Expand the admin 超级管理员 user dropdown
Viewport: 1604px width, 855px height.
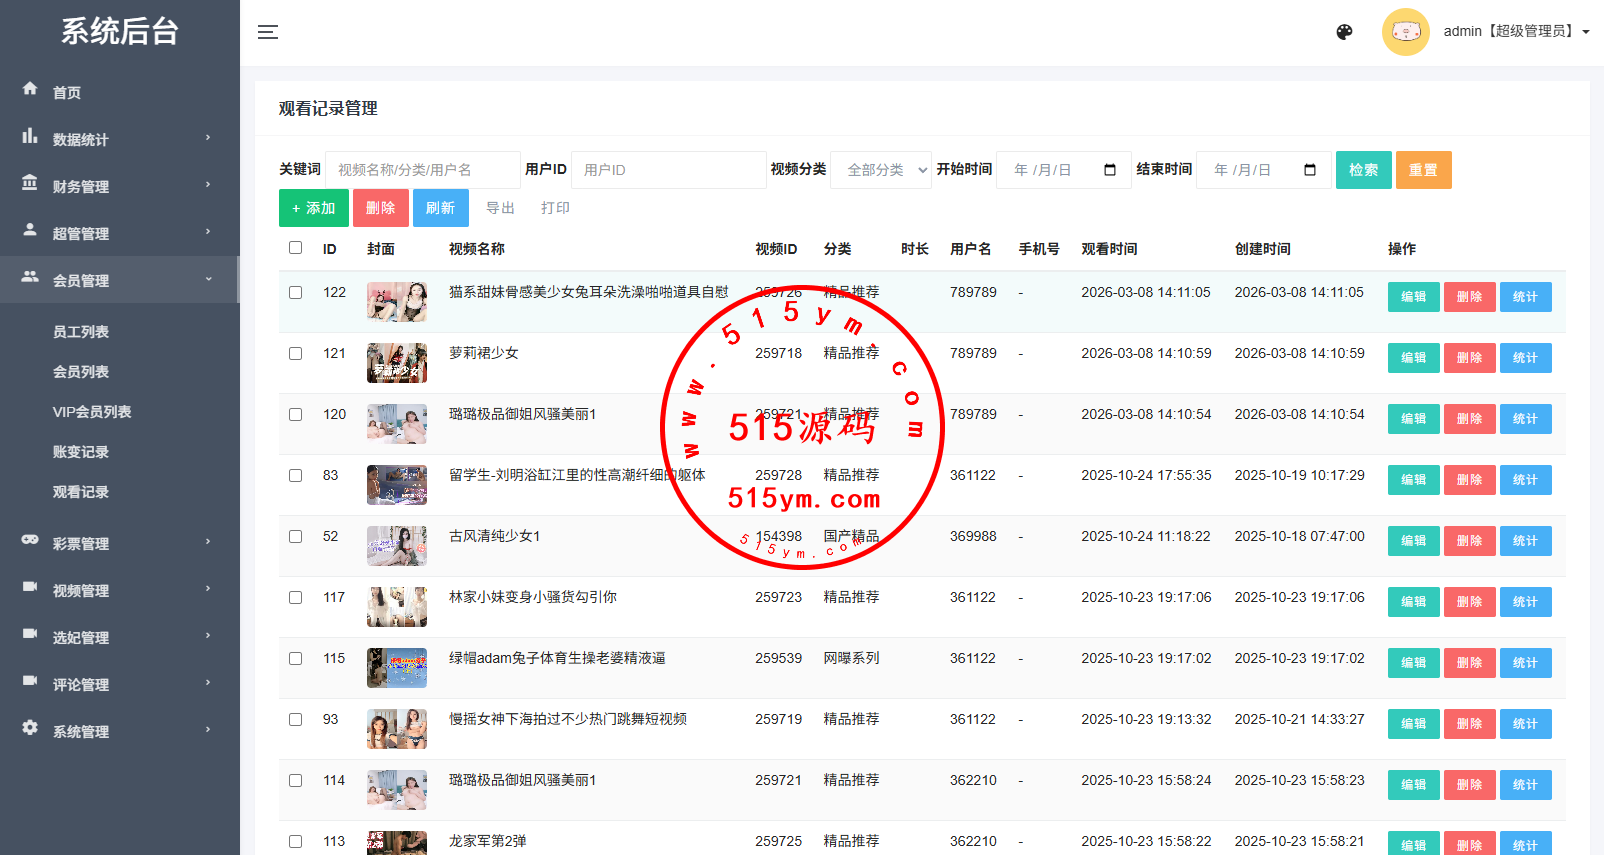[x=1516, y=32]
